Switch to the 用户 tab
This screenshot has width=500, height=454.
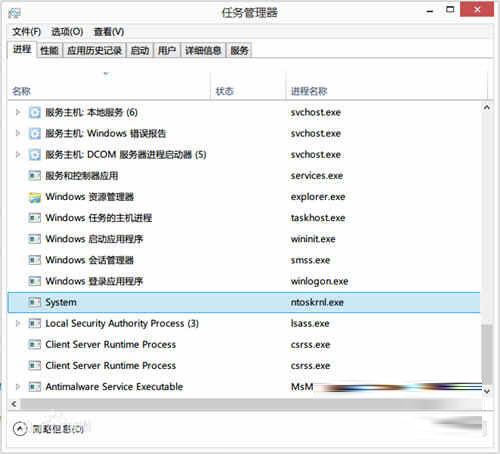pyautogui.click(x=167, y=51)
